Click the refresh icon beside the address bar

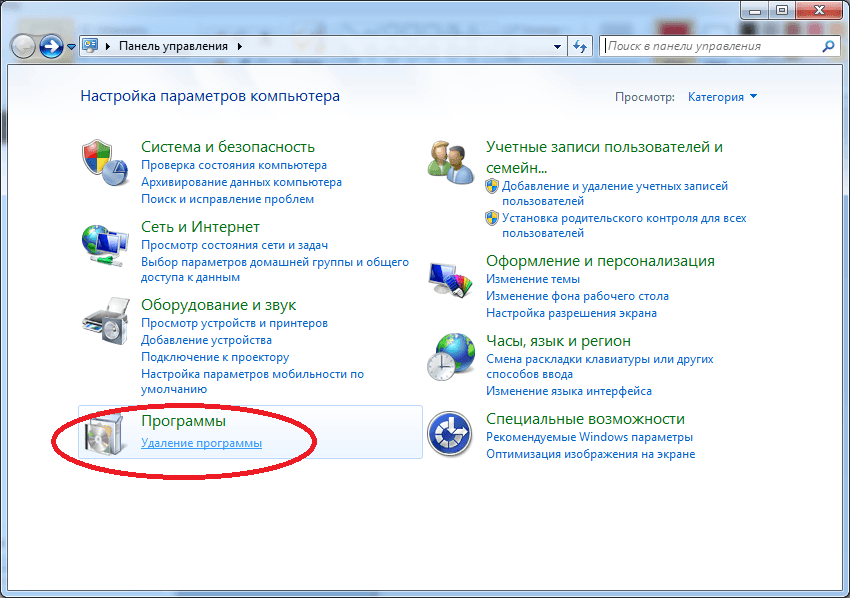tap(581, 45)
